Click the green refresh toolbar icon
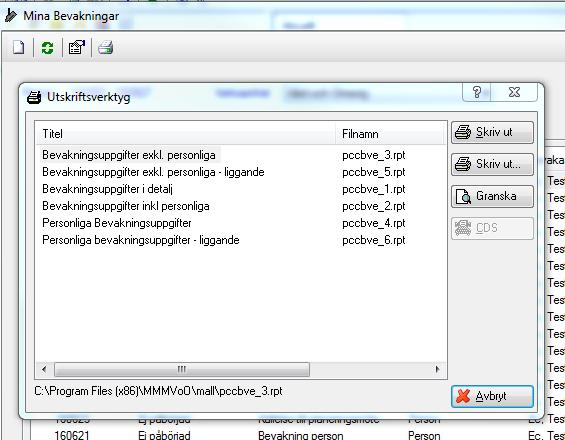The width and height of the screenshot is (565, 440). tap(47, 48)
